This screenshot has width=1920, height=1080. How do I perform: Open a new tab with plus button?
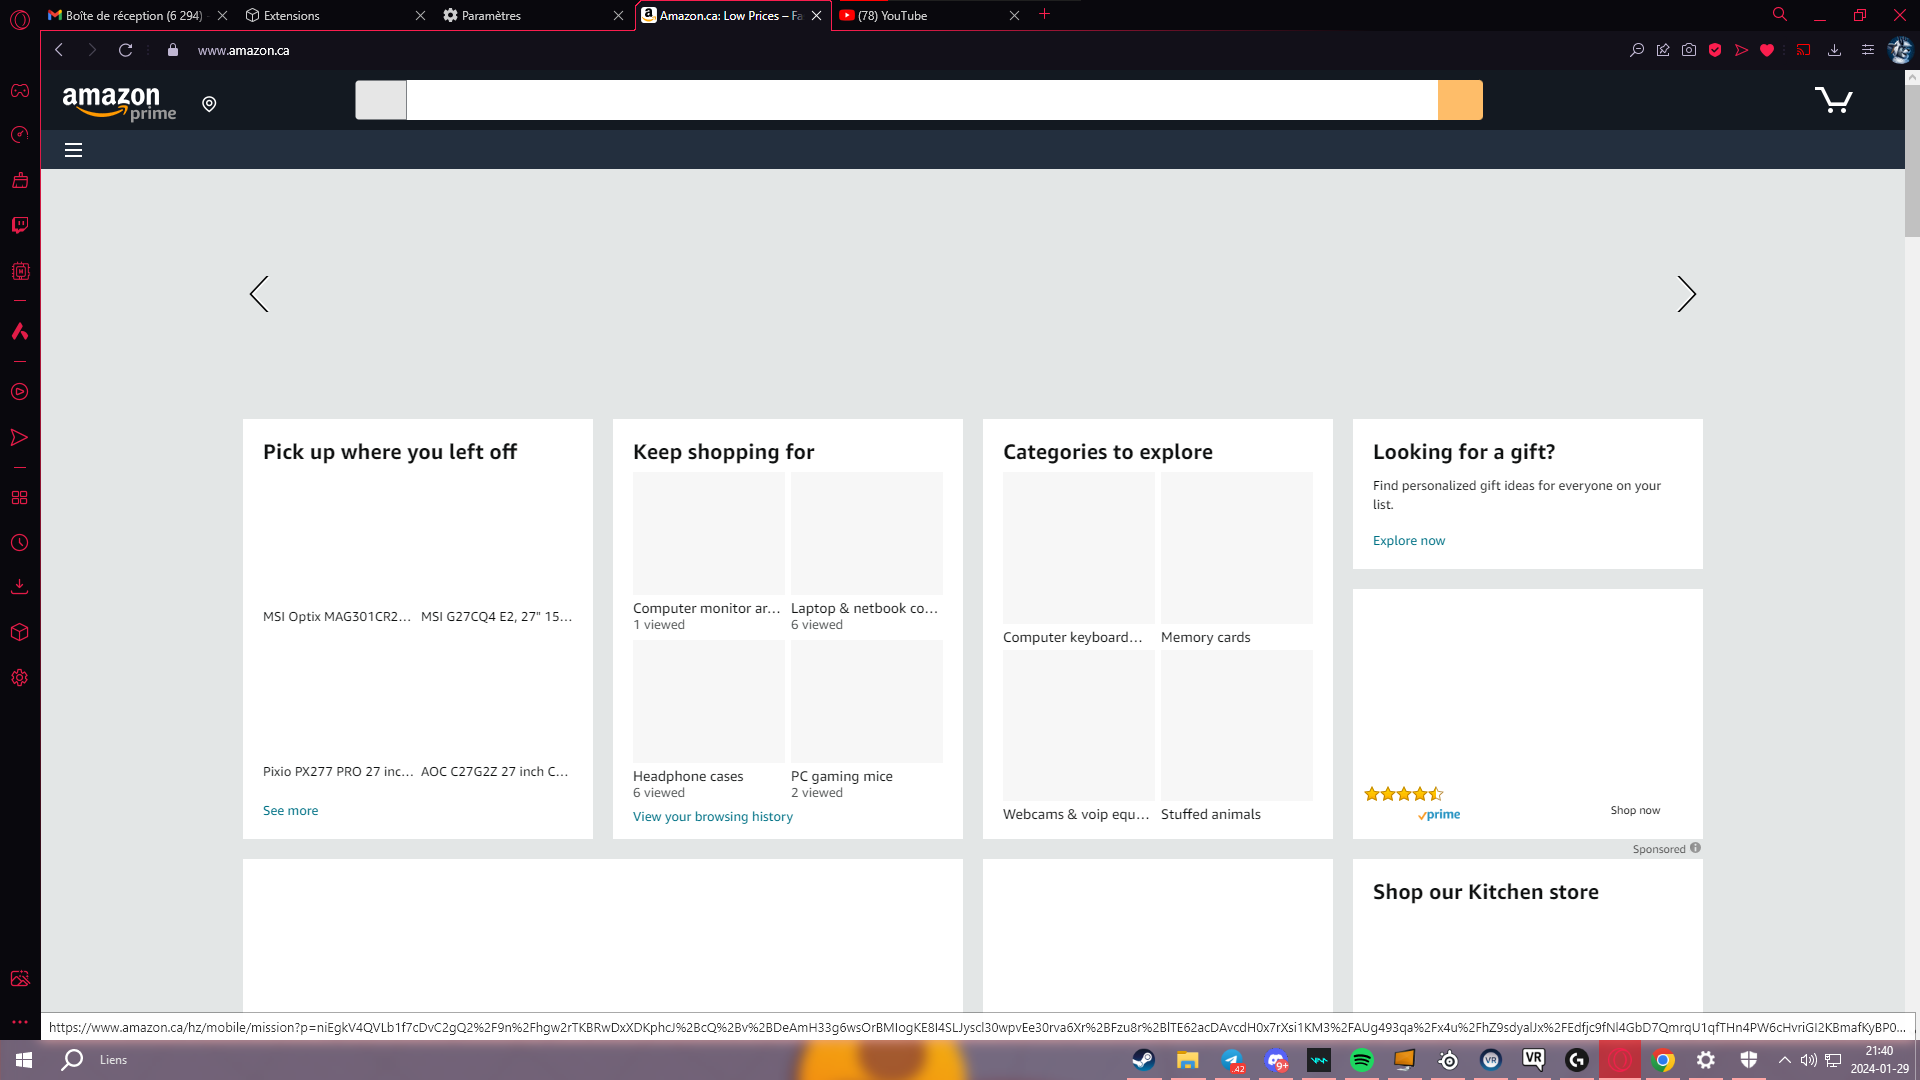tap(1044, 14)
